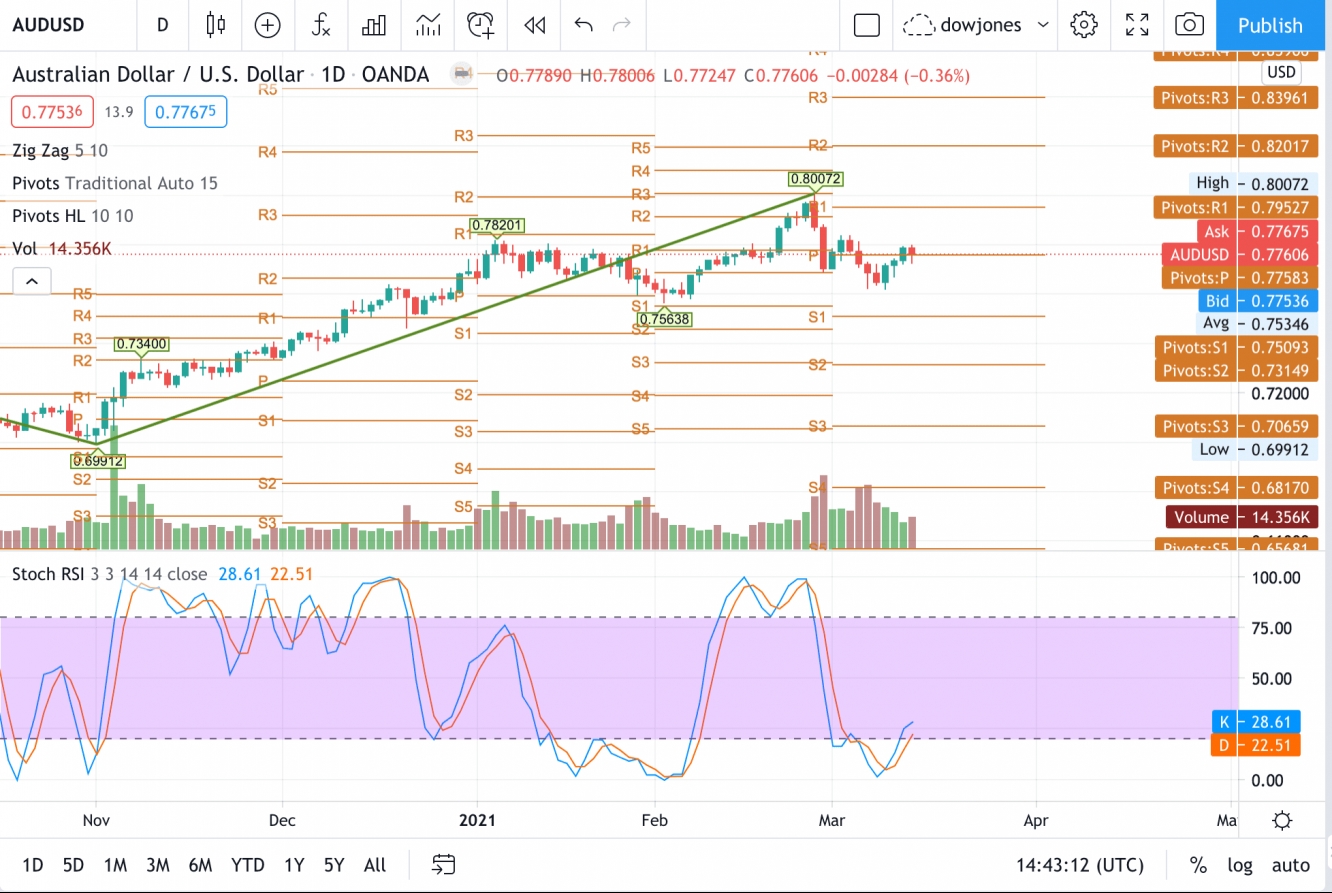Open the go-to-date calendar icon
This screenshot has width=1332, height=893.
click(x=444, y=865)
